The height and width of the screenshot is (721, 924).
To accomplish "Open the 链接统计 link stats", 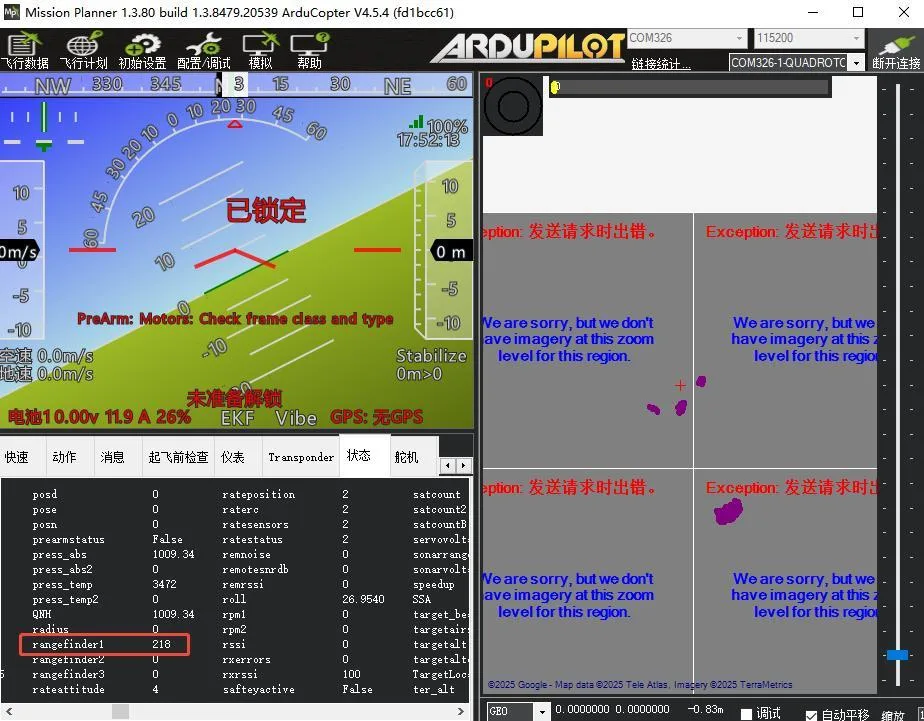I will coord(661,64).
